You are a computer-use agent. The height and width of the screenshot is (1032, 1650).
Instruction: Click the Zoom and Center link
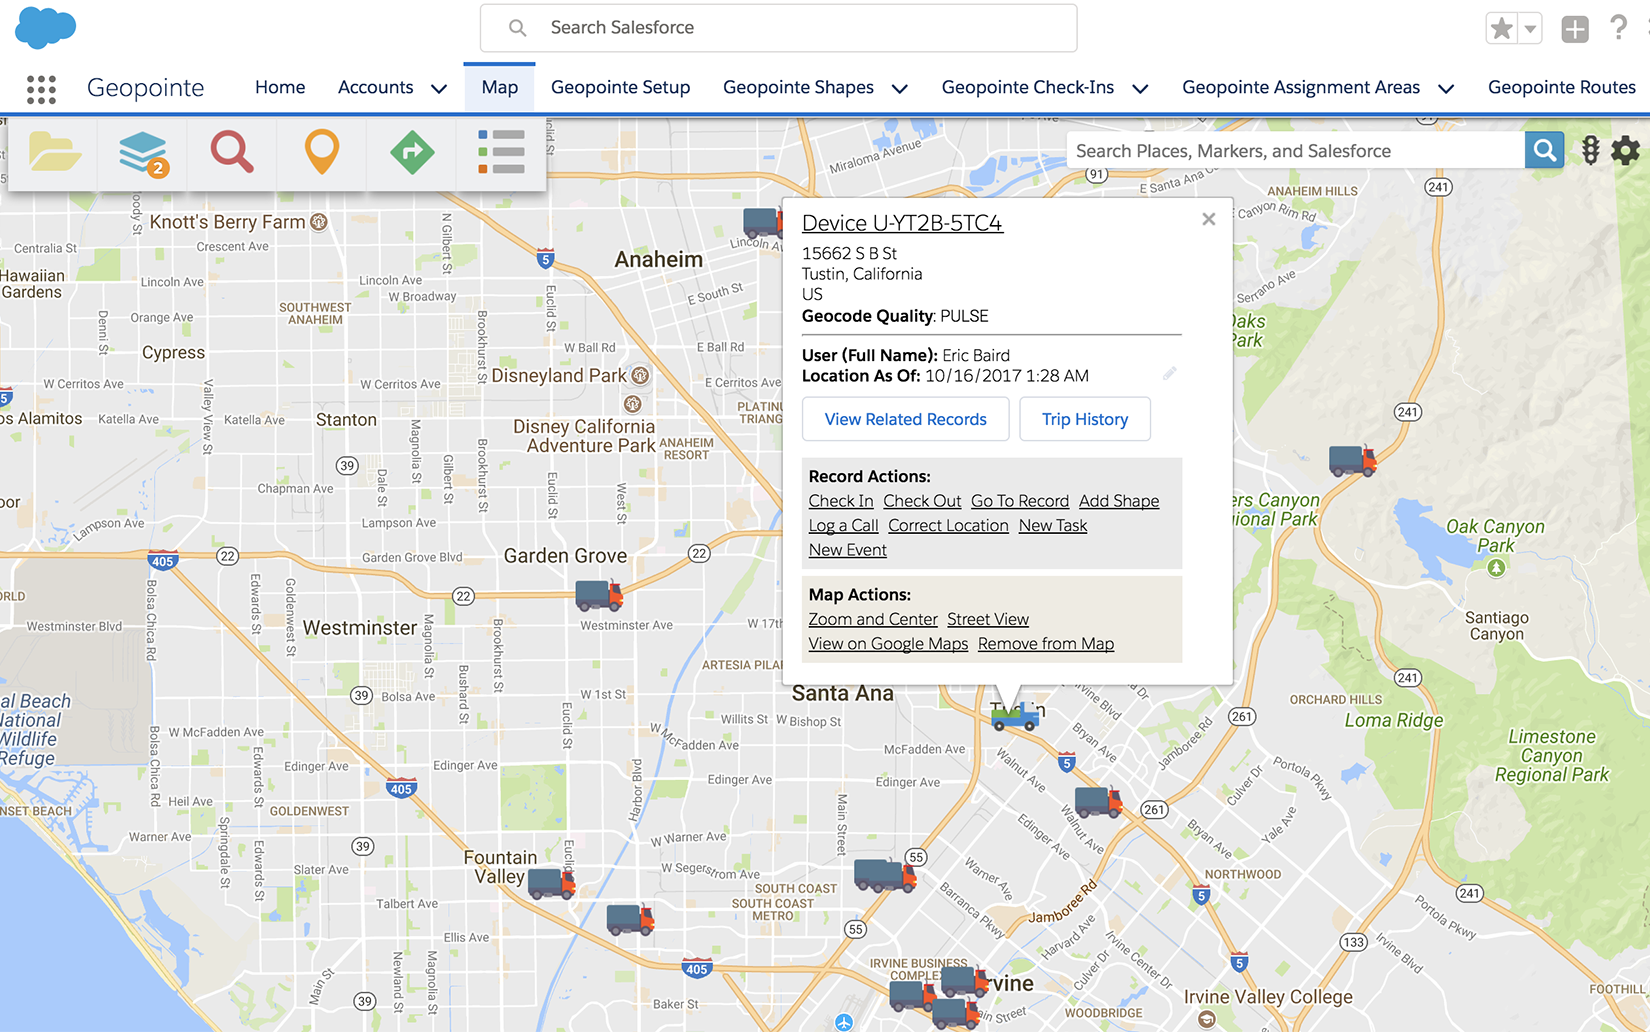pos(873,619)
